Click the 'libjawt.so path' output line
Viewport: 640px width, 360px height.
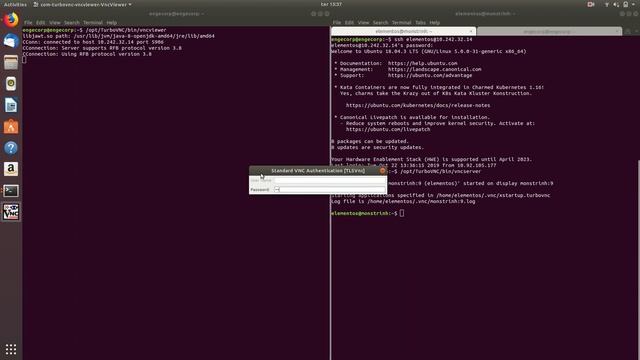[x=118, y=36]
